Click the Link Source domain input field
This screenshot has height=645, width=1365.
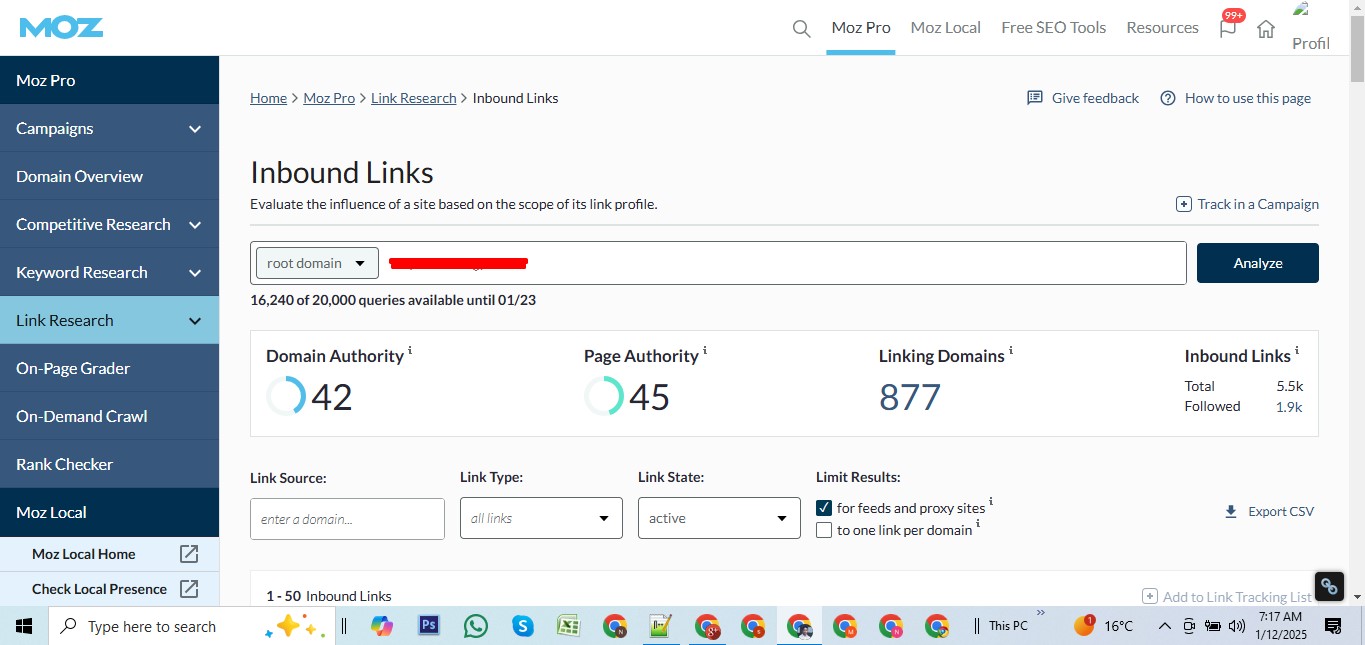(x=347, y=519)
